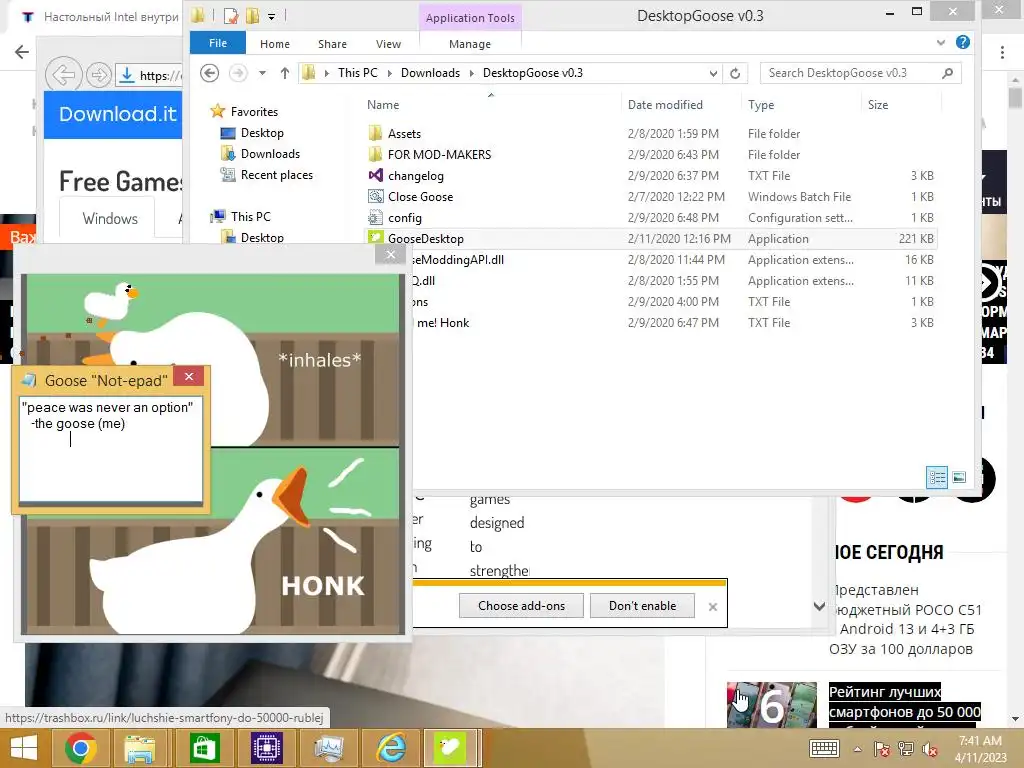The height and width of the screenshot is (768, 1024).
Task: Close the Goose Not-epad window
Action: [x=189, y=376]
